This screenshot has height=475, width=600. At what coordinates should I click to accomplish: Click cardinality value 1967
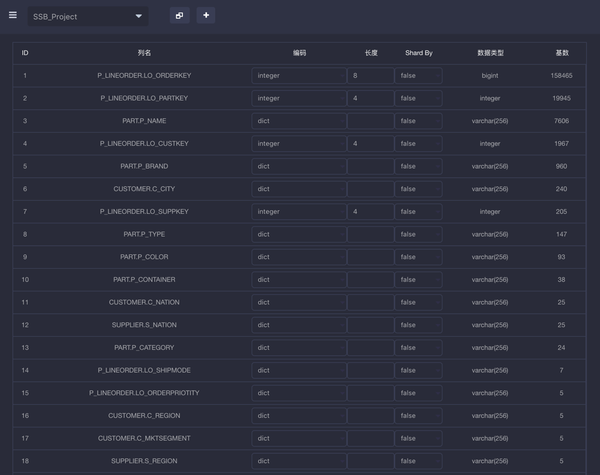point(561,144)
